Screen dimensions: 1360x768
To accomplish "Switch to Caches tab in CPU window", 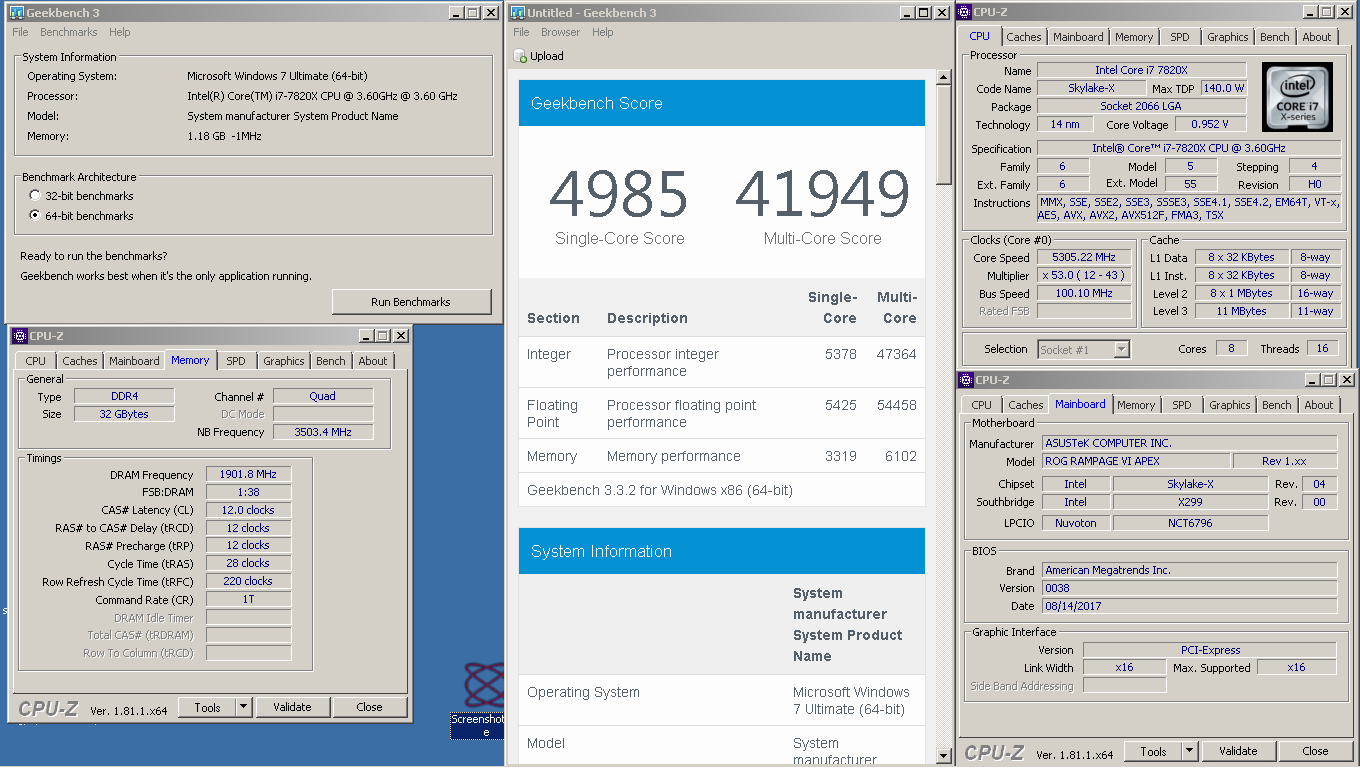I will [1024, 37].
